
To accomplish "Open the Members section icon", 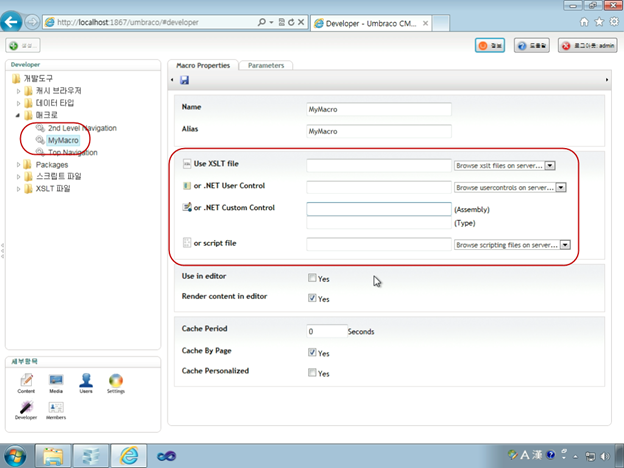I will click(56, 410).
